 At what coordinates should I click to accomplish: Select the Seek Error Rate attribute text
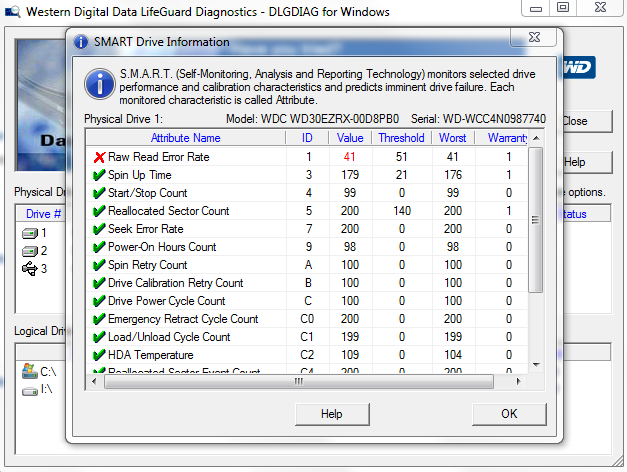[146, 229]
